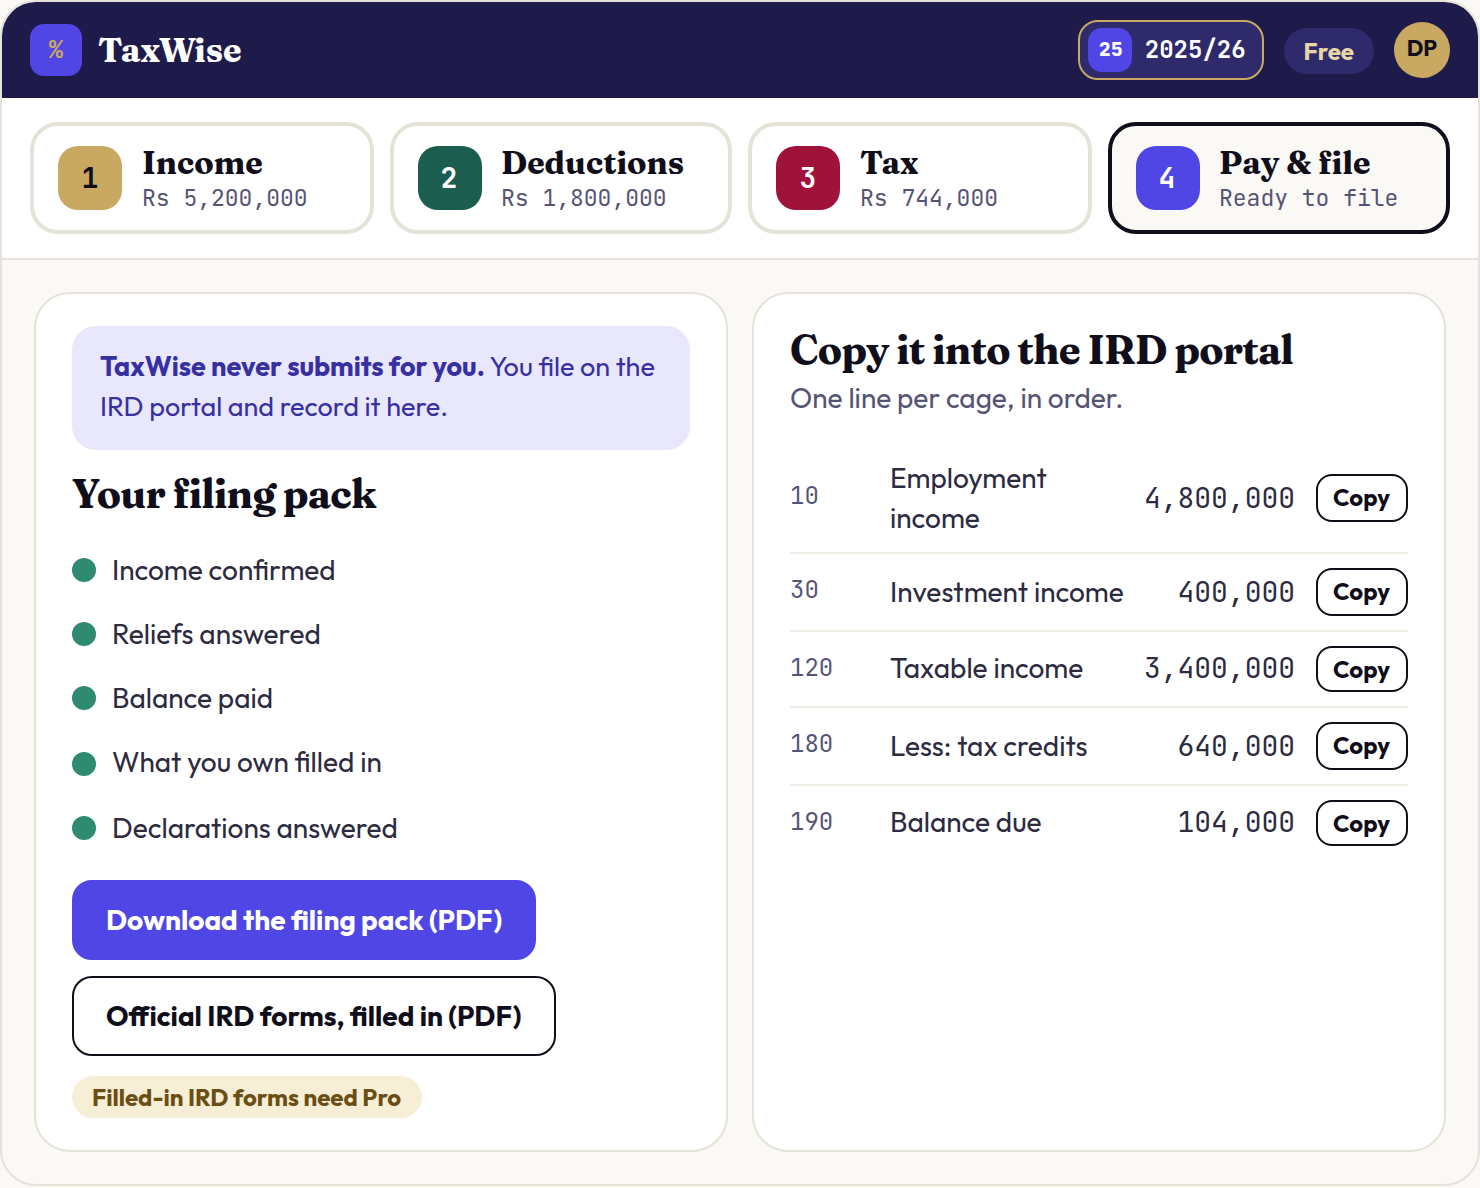Click cage number 190

pos(811,822)
